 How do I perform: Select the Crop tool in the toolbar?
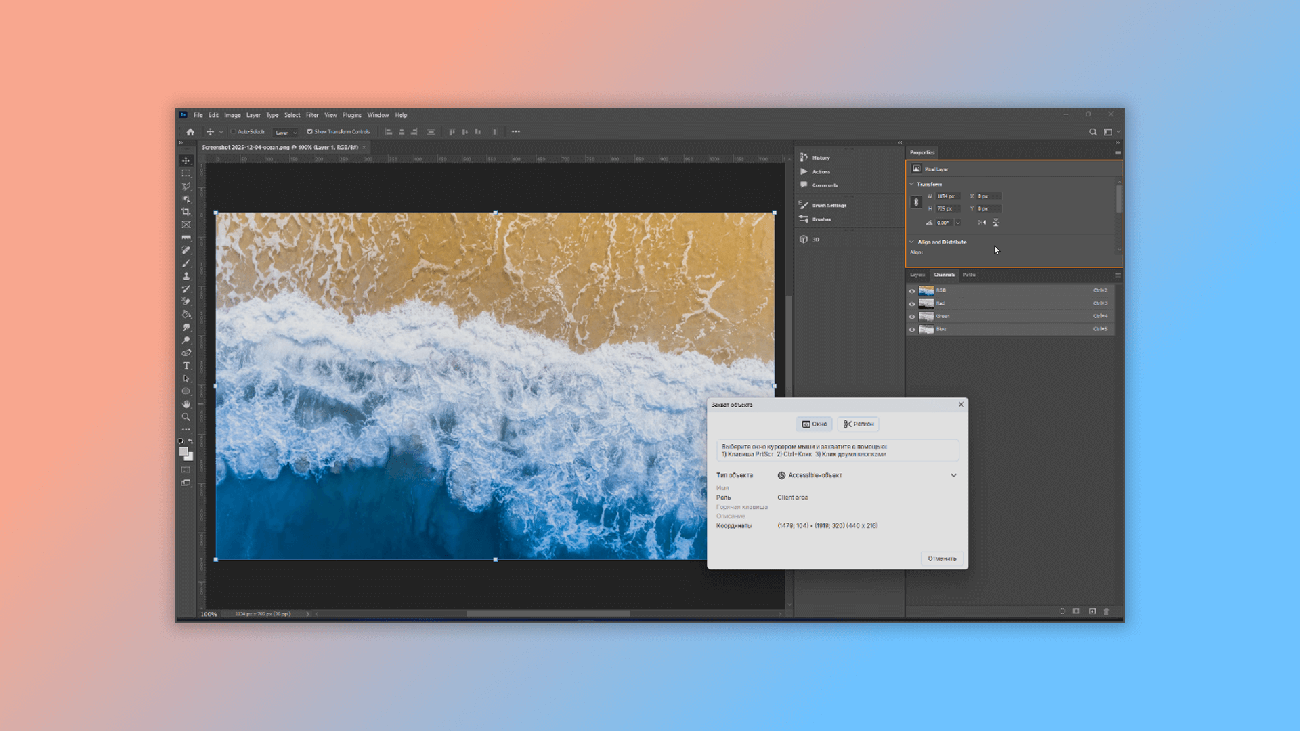tap(186, 212)
